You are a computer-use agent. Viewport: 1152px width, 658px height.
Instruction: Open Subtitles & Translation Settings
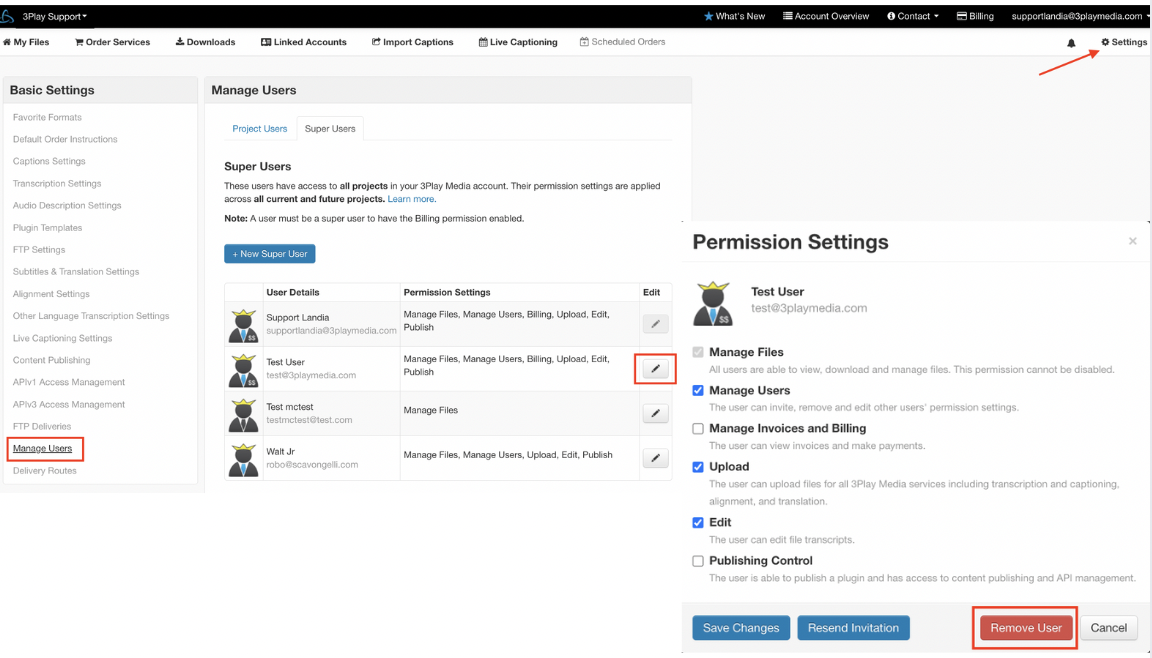pos(76,272)
